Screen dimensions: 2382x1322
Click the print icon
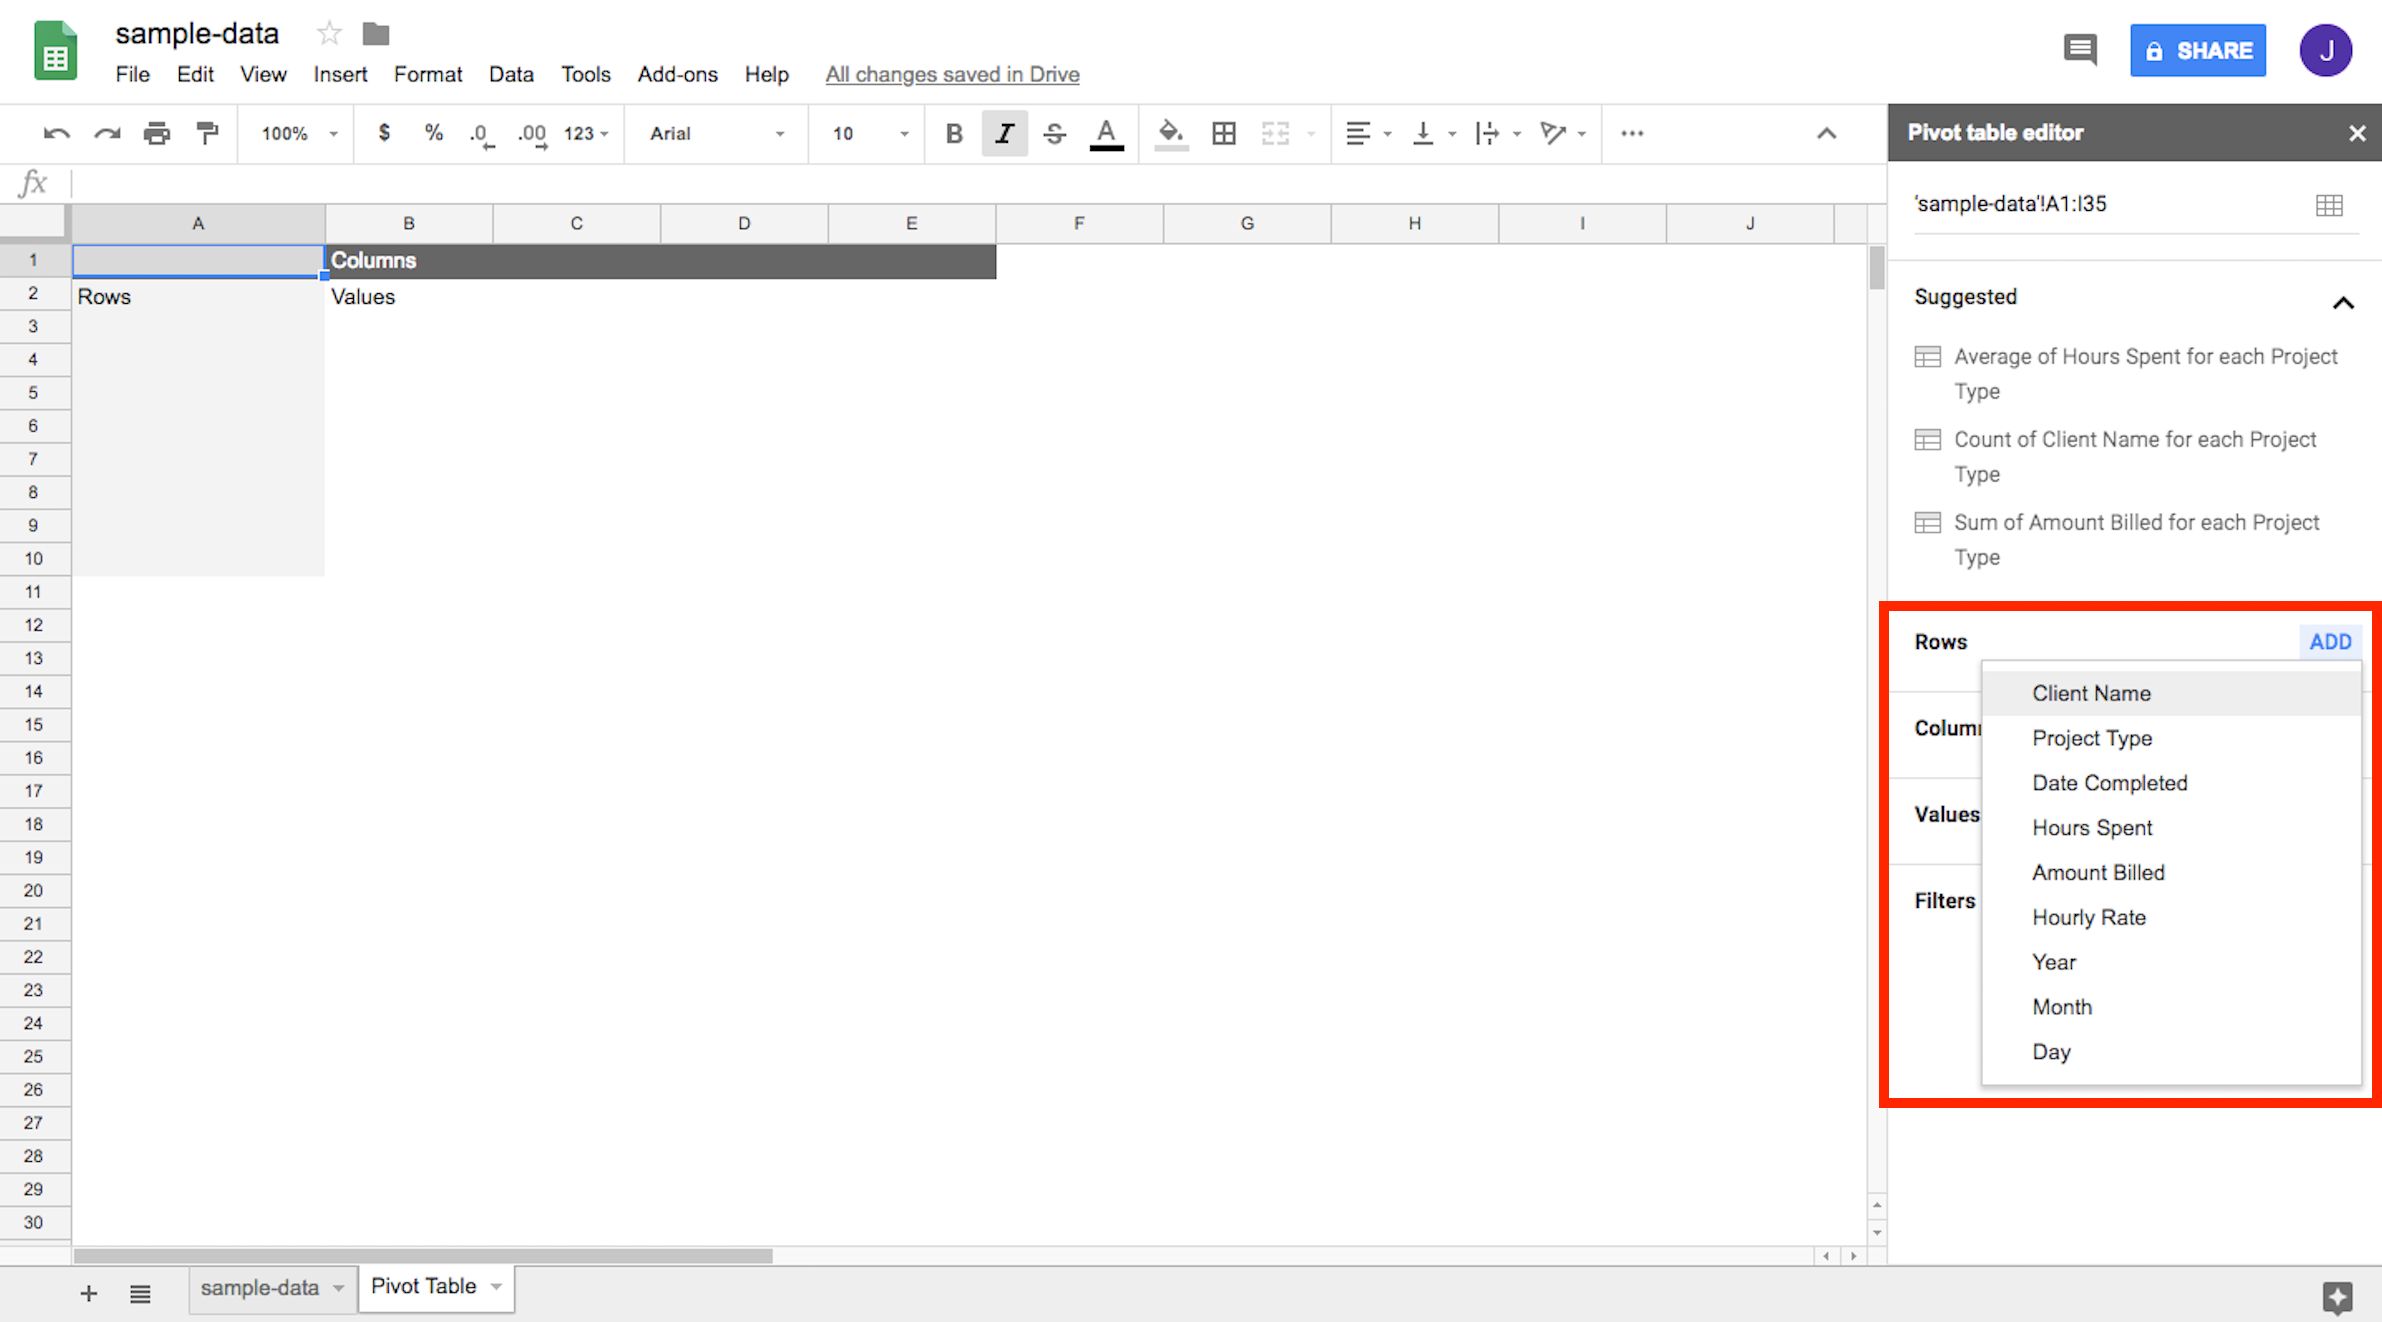coord(156,133)
